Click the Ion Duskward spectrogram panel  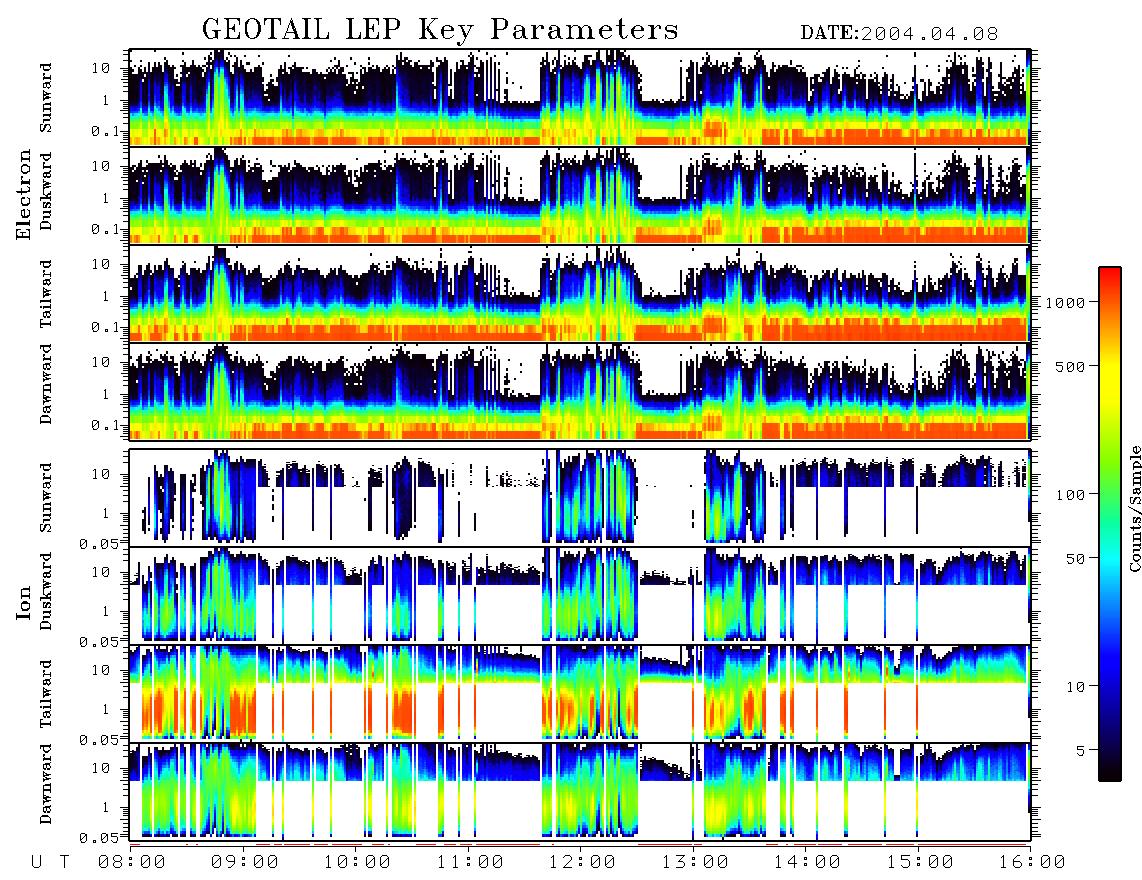[580, 595]
